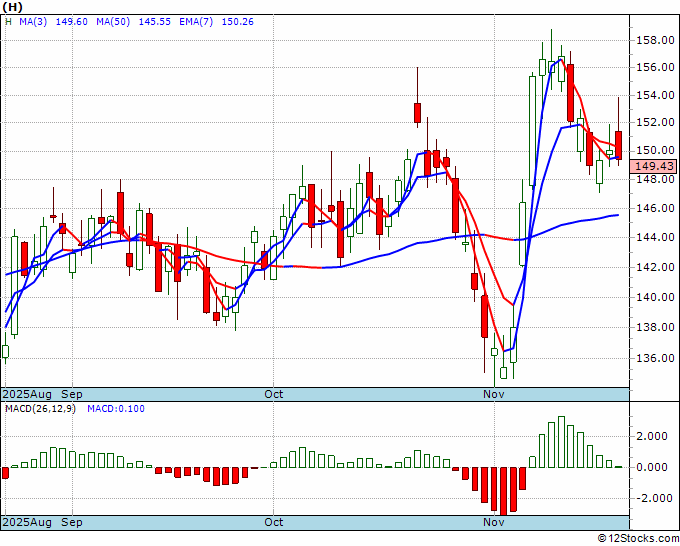Click 2025Aug label on price chart axis
The image size is (680, 546).
[27, 394]
